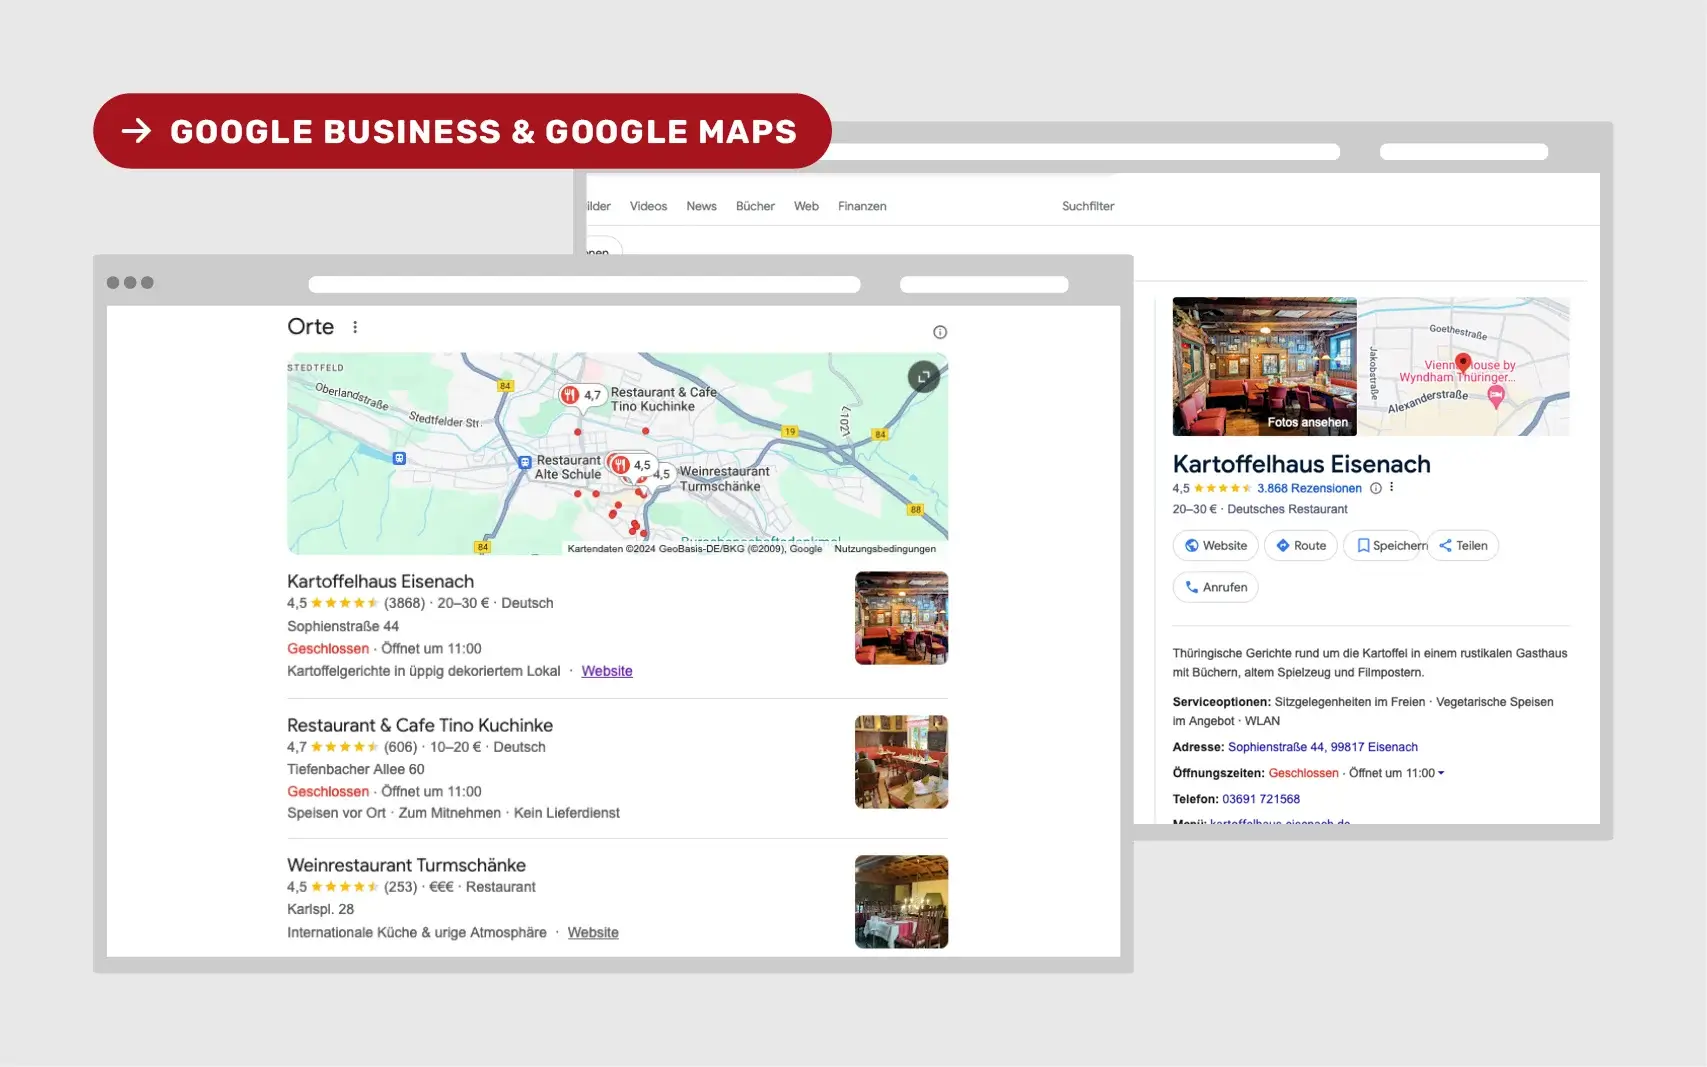Viewport: 1707px width, 1067px height.
Task: Open the 3.868 Rezensionen link
Action: click(x=1309, y=488)
